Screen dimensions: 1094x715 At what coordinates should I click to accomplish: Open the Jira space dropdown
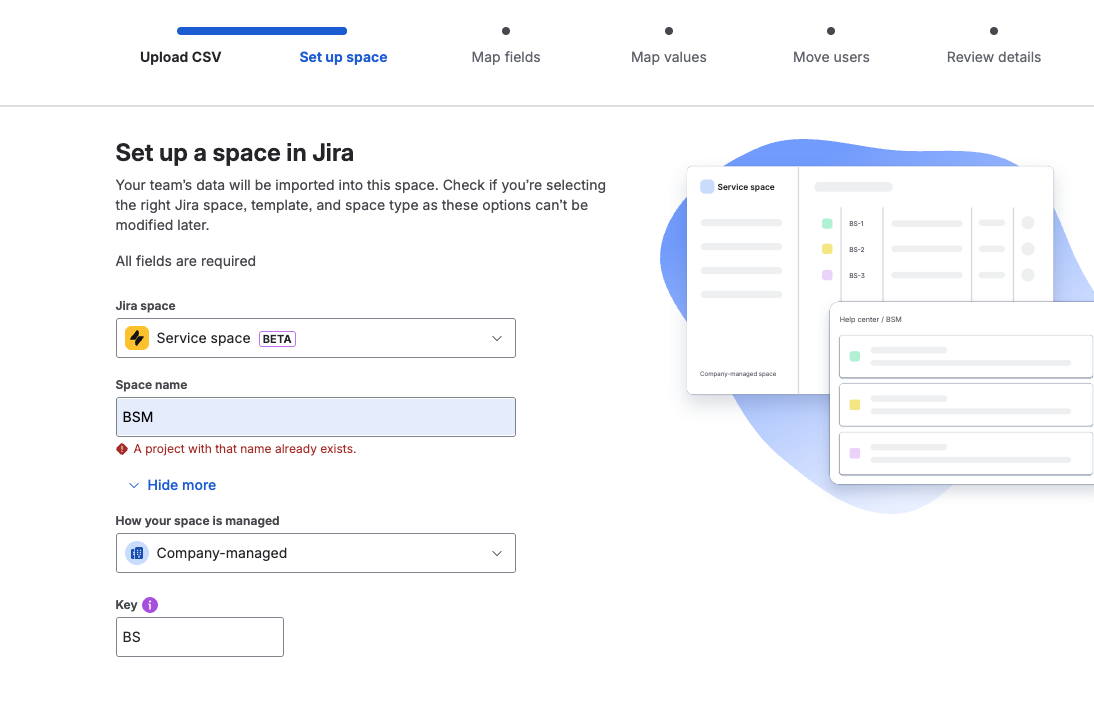point(315,338)
